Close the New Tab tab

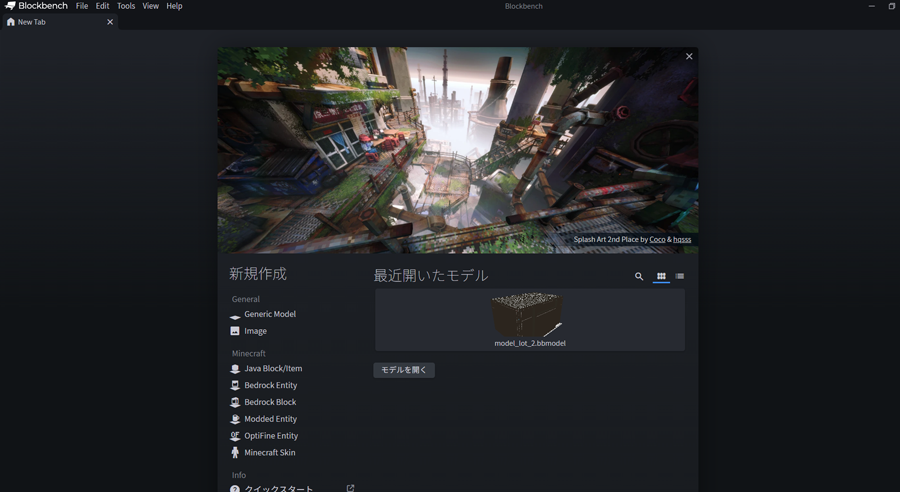click(x=110, y=22)
